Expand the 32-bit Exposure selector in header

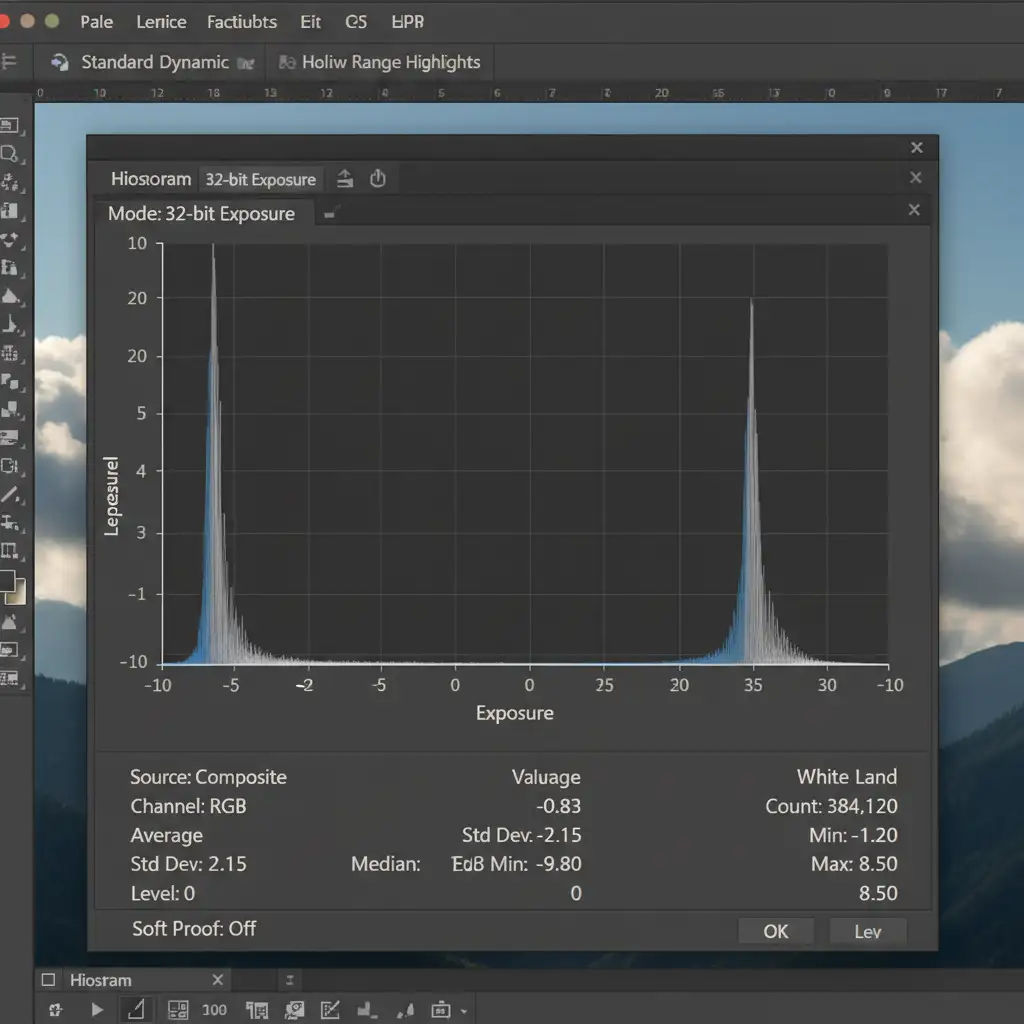[260, 180]
